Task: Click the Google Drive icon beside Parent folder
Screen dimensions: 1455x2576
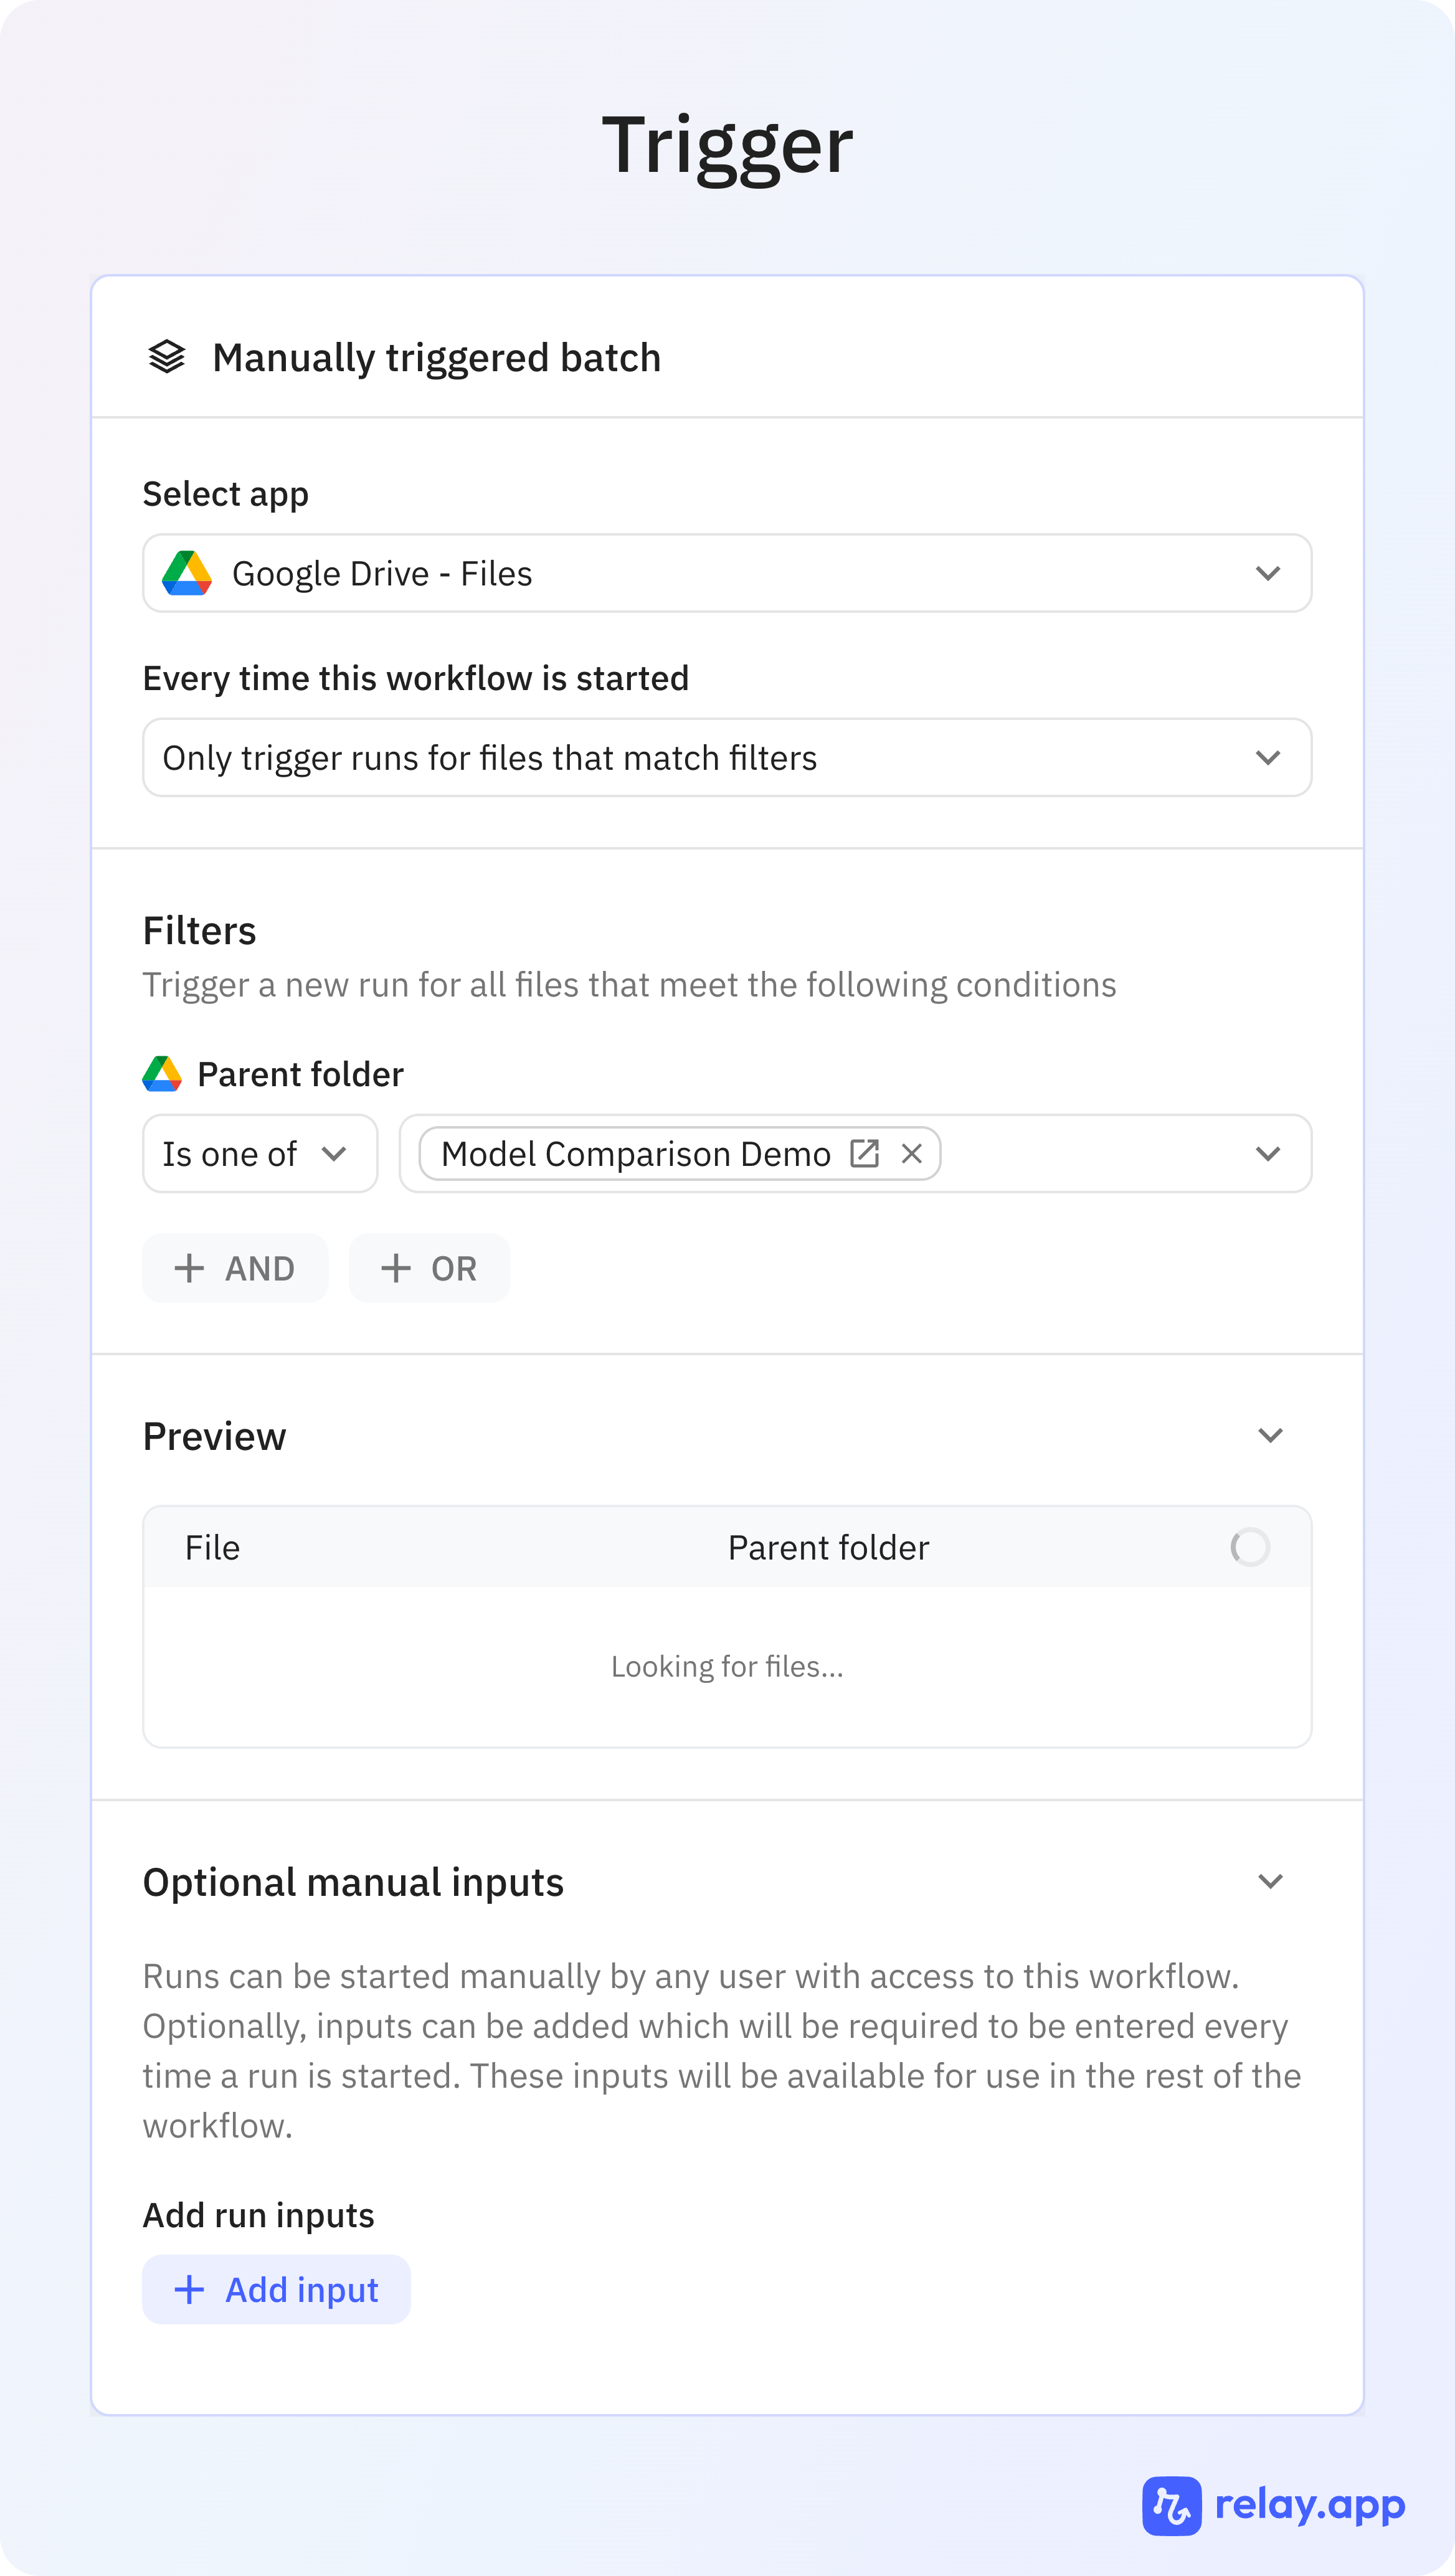Action: pos(162,1074)
